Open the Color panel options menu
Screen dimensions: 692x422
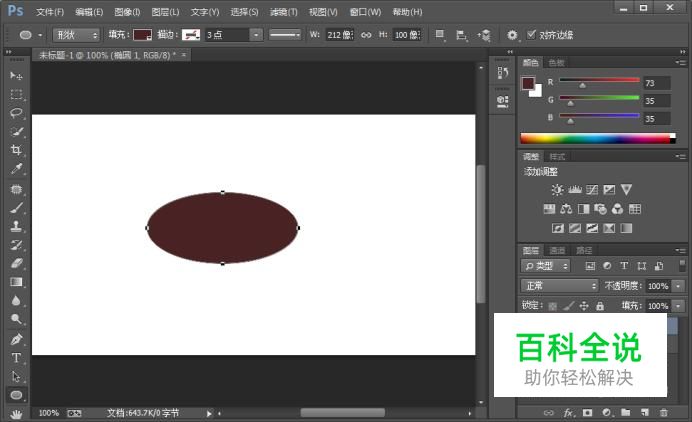click(680, 63)
